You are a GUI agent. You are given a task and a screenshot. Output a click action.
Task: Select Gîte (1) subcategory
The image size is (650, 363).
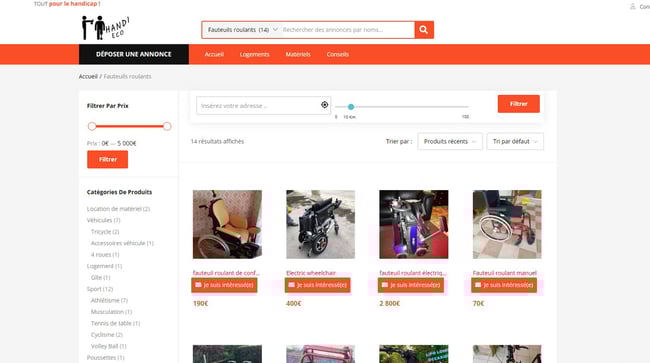(x=101, y=277)
